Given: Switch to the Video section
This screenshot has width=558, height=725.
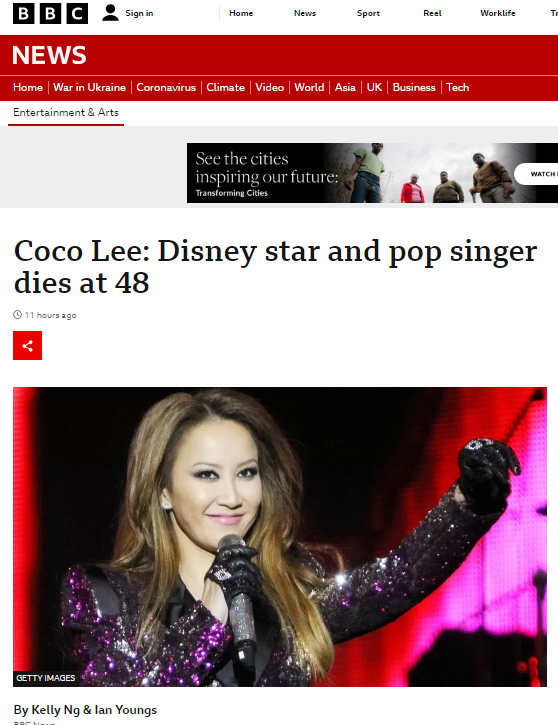Looking at the screenshot, I should coord(270,87).
